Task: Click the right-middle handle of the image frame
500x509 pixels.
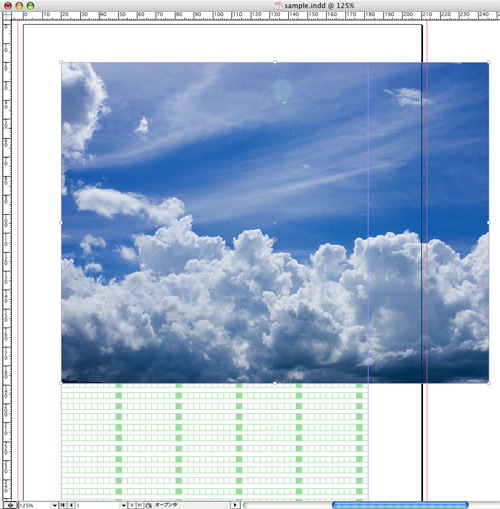Action: pyautogui.click(x=489, y=222)
